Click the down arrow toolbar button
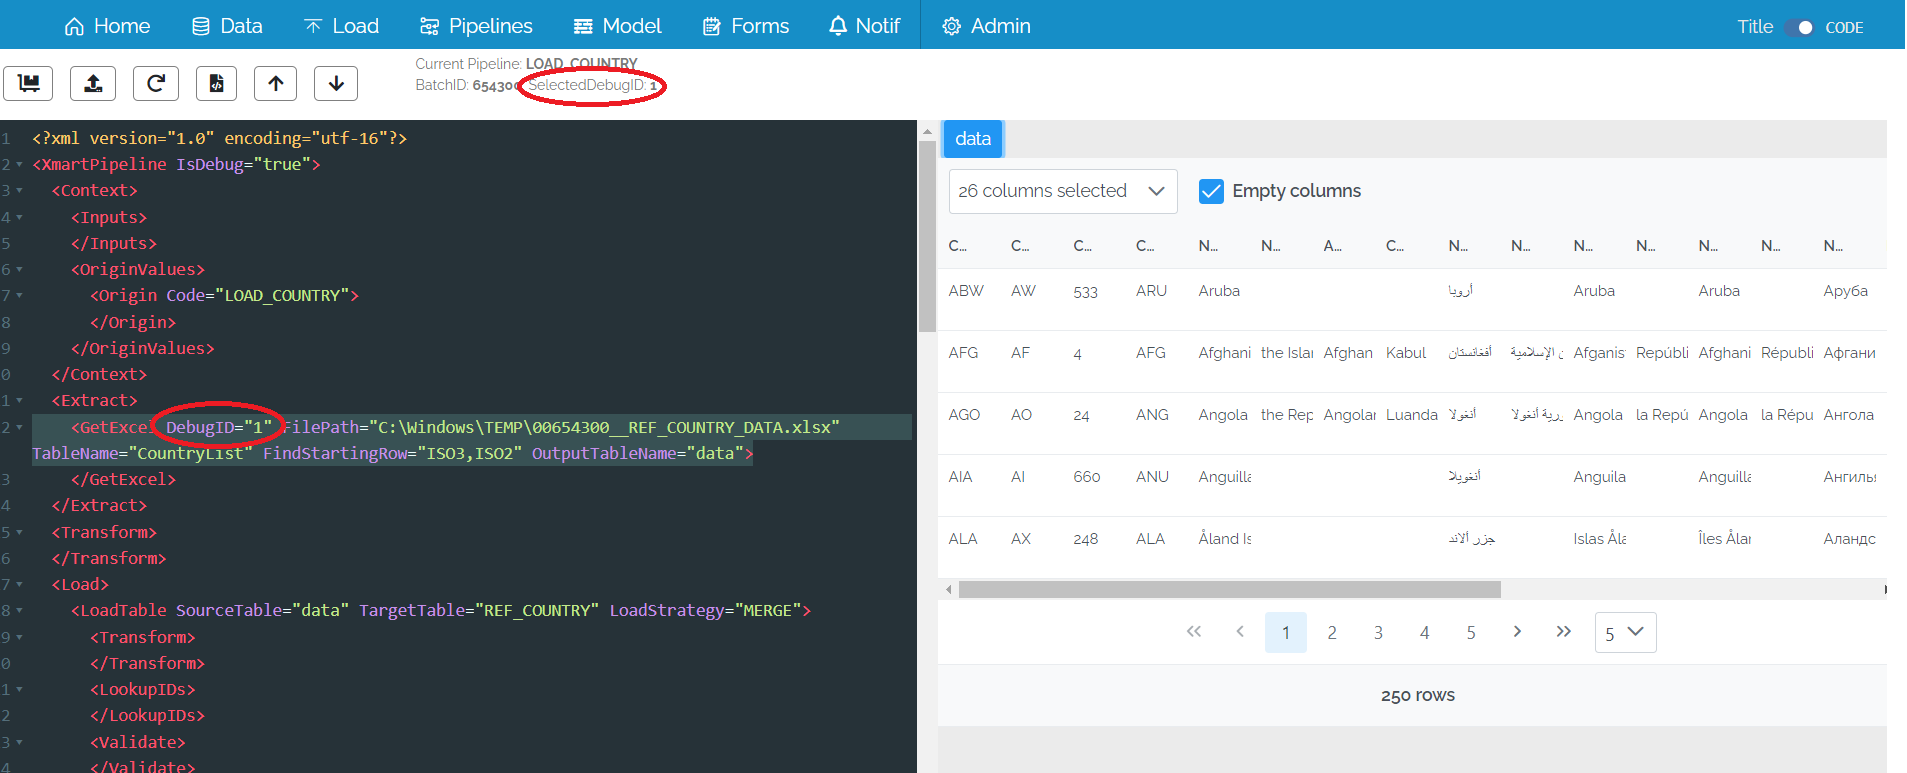1907x773 pixels. (336, 83)
